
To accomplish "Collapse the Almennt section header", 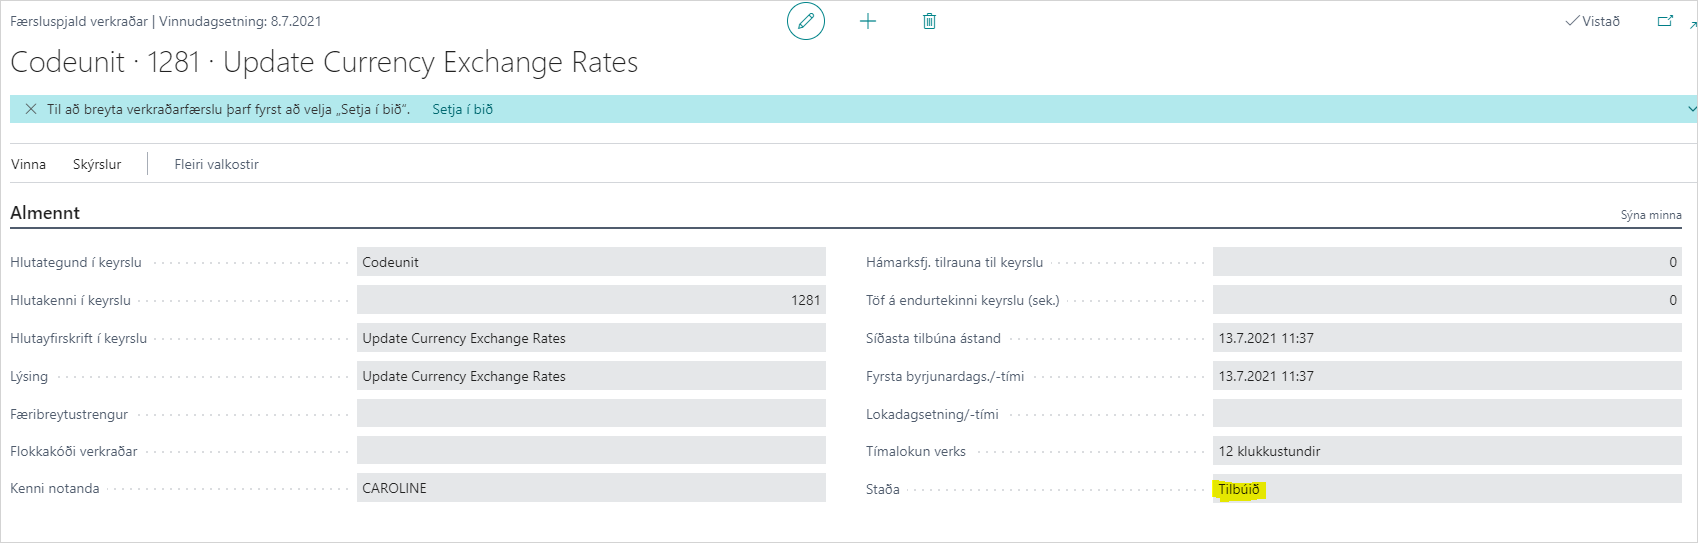I will [x=45, y=213].
